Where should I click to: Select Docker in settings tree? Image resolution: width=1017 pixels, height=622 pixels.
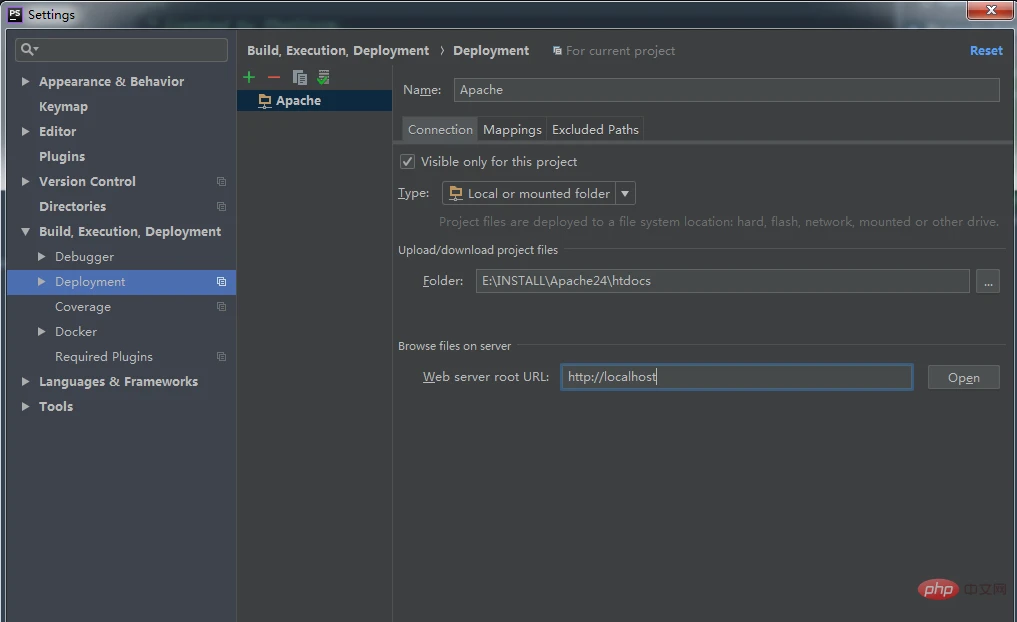click(76, 331)
